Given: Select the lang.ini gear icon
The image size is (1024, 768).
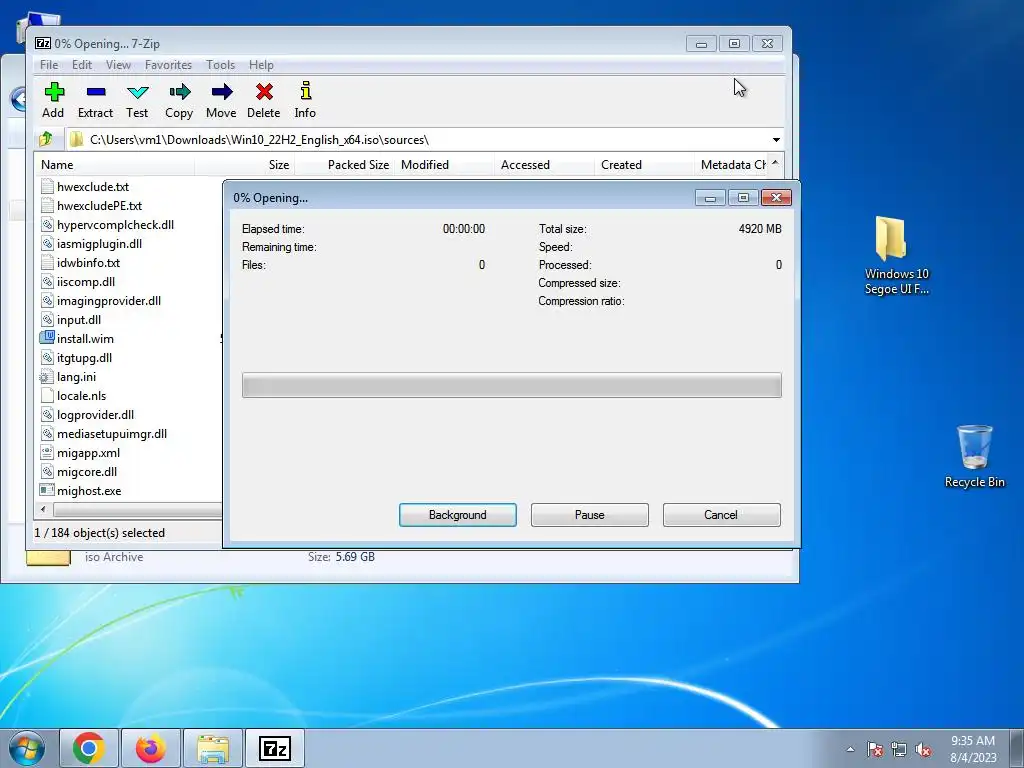Looking at the screenshot, I should point(46,377).
